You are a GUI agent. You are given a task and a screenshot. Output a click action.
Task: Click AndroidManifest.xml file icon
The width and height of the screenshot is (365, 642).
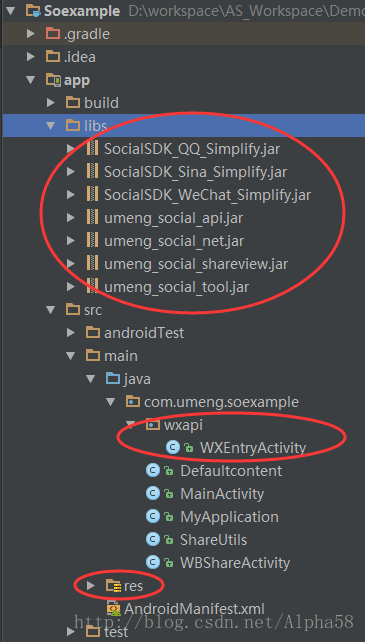click(x=113, y=609)
